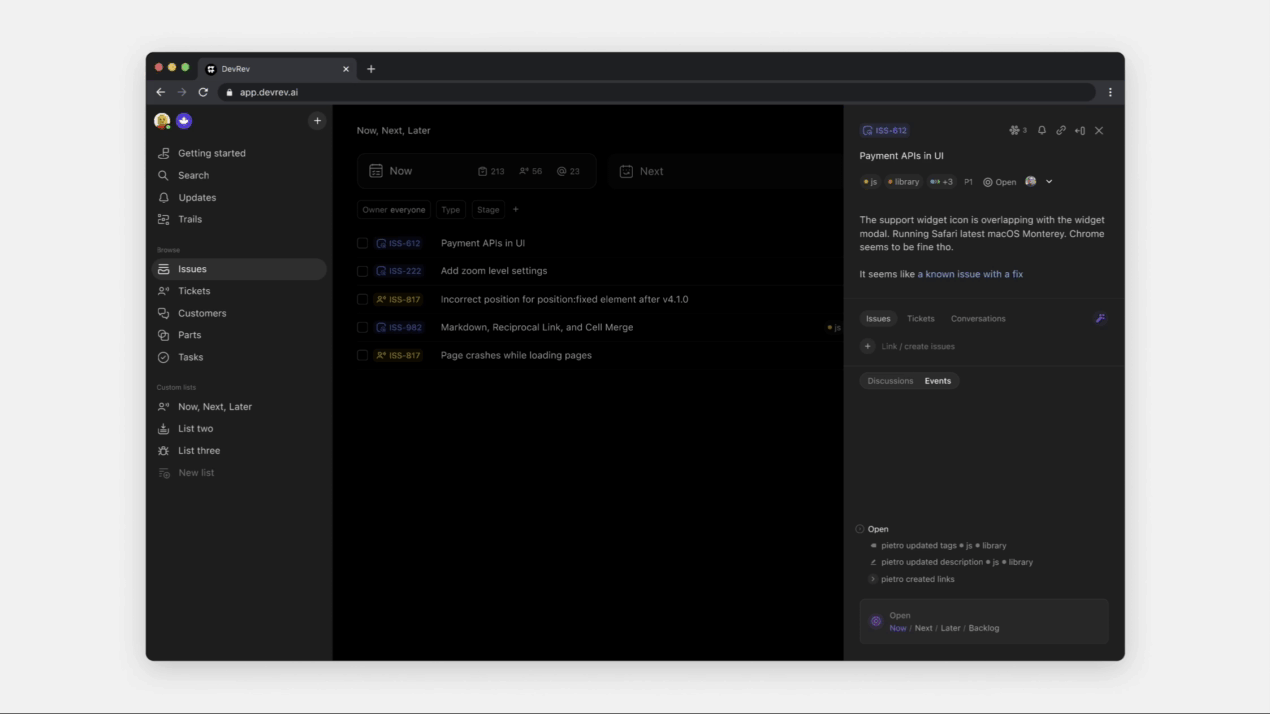Click the plus button atop sidebar
The width and height of the screenshot is (1270, 714).
[317, 121]
